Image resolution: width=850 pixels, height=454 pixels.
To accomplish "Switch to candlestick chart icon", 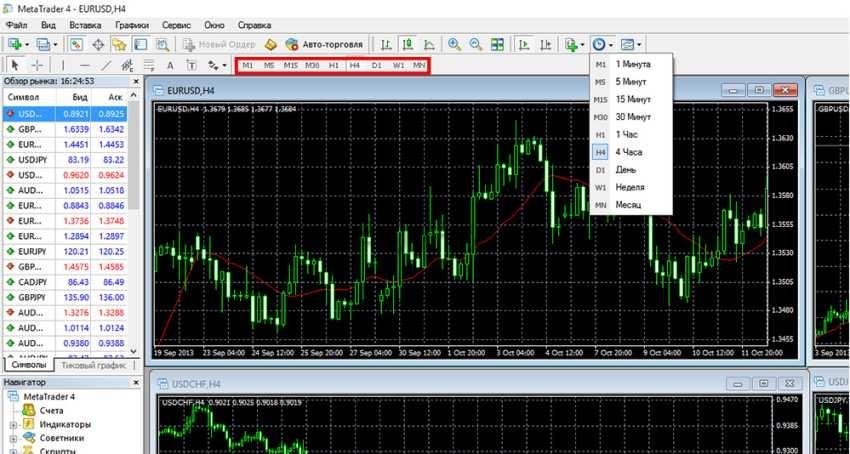I will click(x=408, y=44).
